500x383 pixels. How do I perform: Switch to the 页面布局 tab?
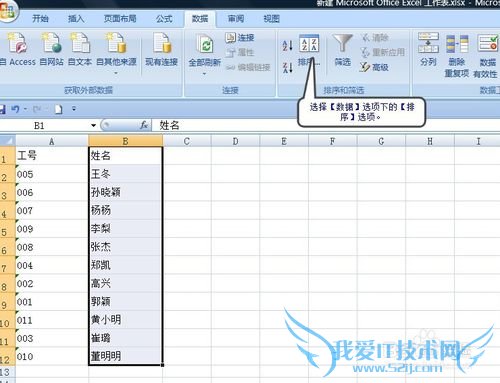(120, 19)
